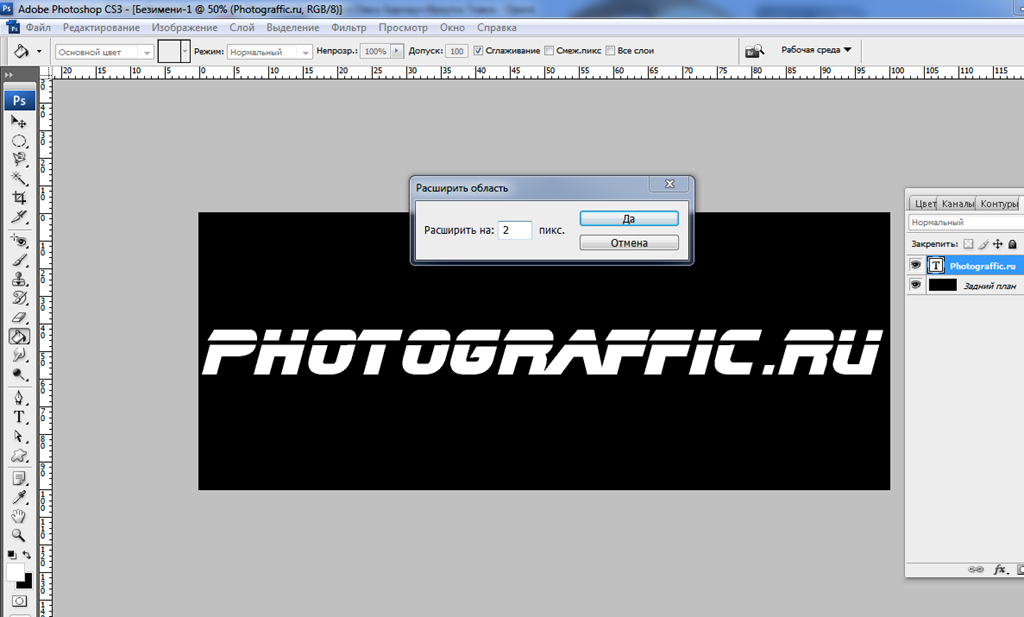Open the Режим blending mode dropdown
The width and height of the screenshot is (1024, 617).
[270, 52]
